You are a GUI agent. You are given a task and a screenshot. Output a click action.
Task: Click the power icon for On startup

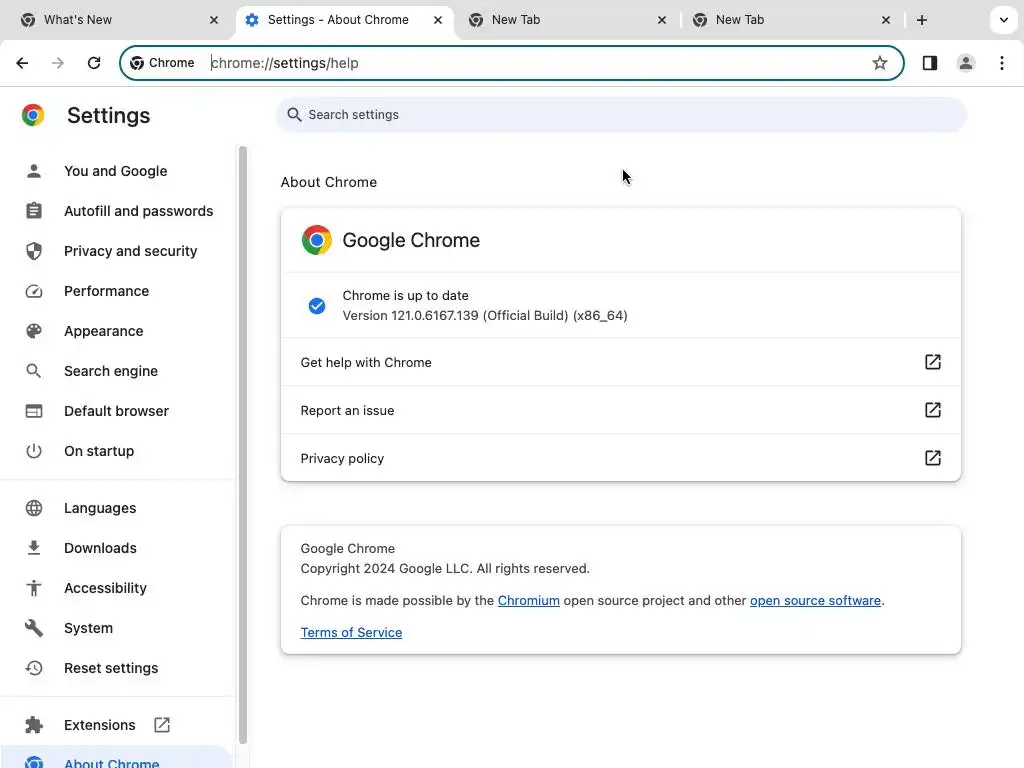tap(34, 451)
